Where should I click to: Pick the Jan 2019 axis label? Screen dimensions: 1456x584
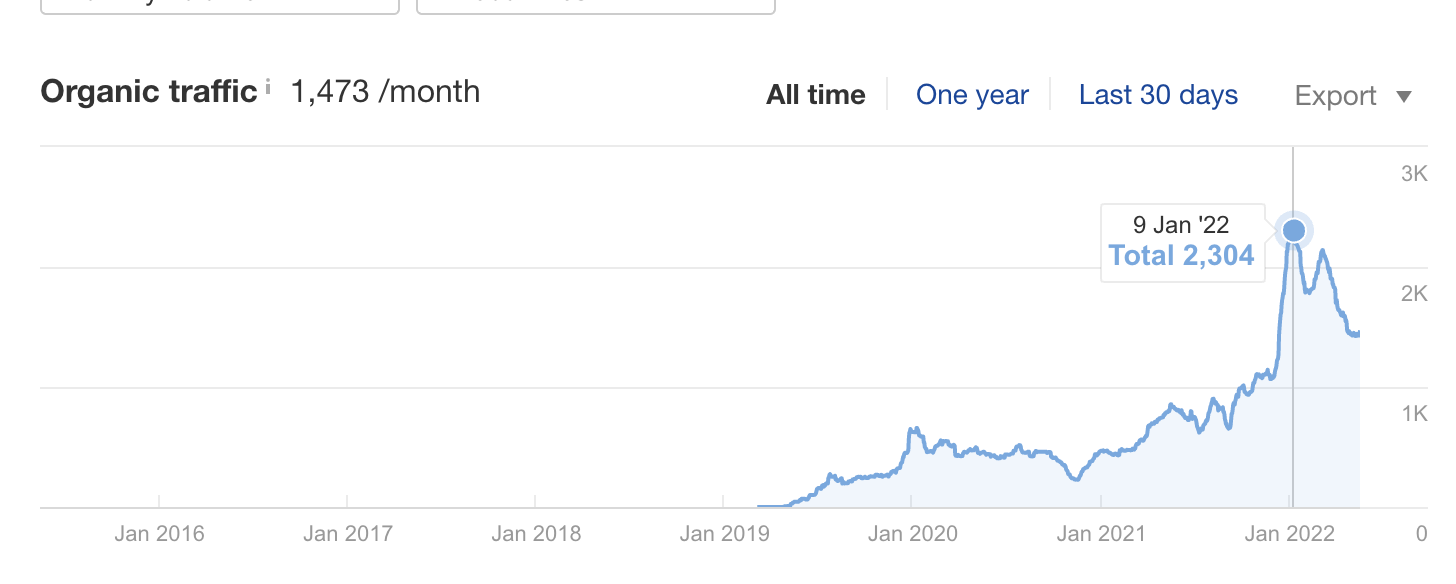724,534
